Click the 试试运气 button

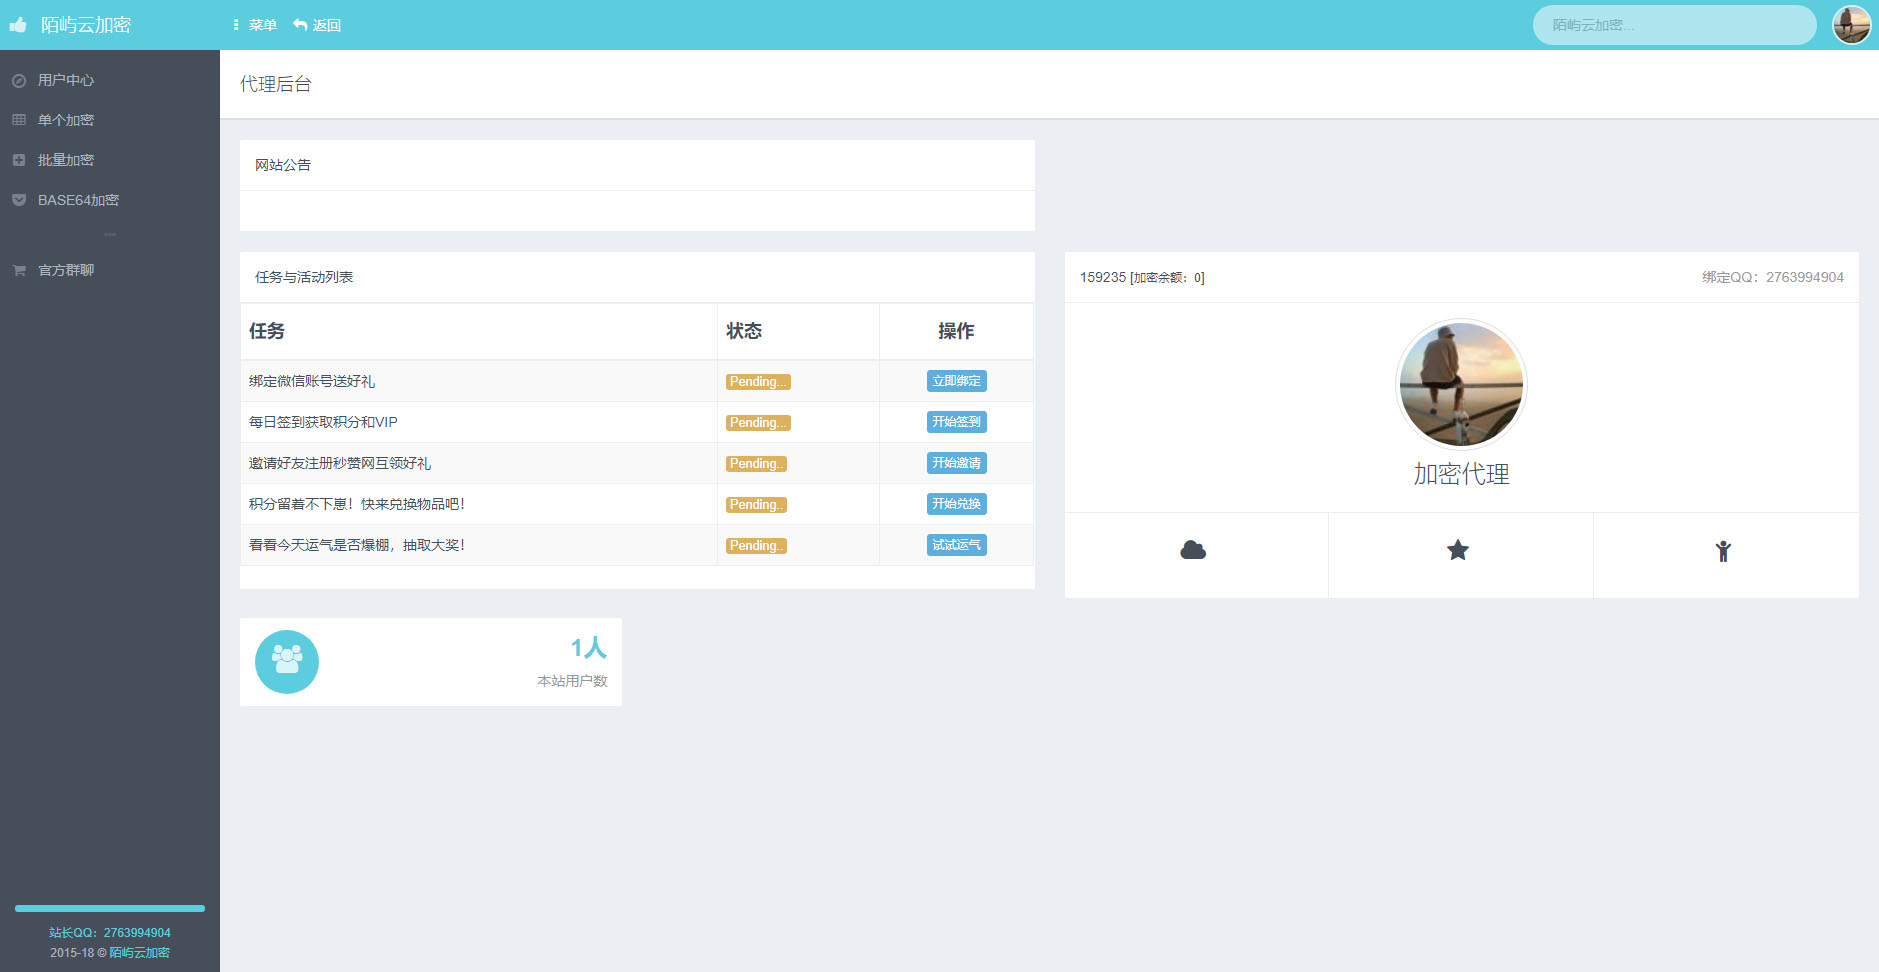click(x=956, y=545)
